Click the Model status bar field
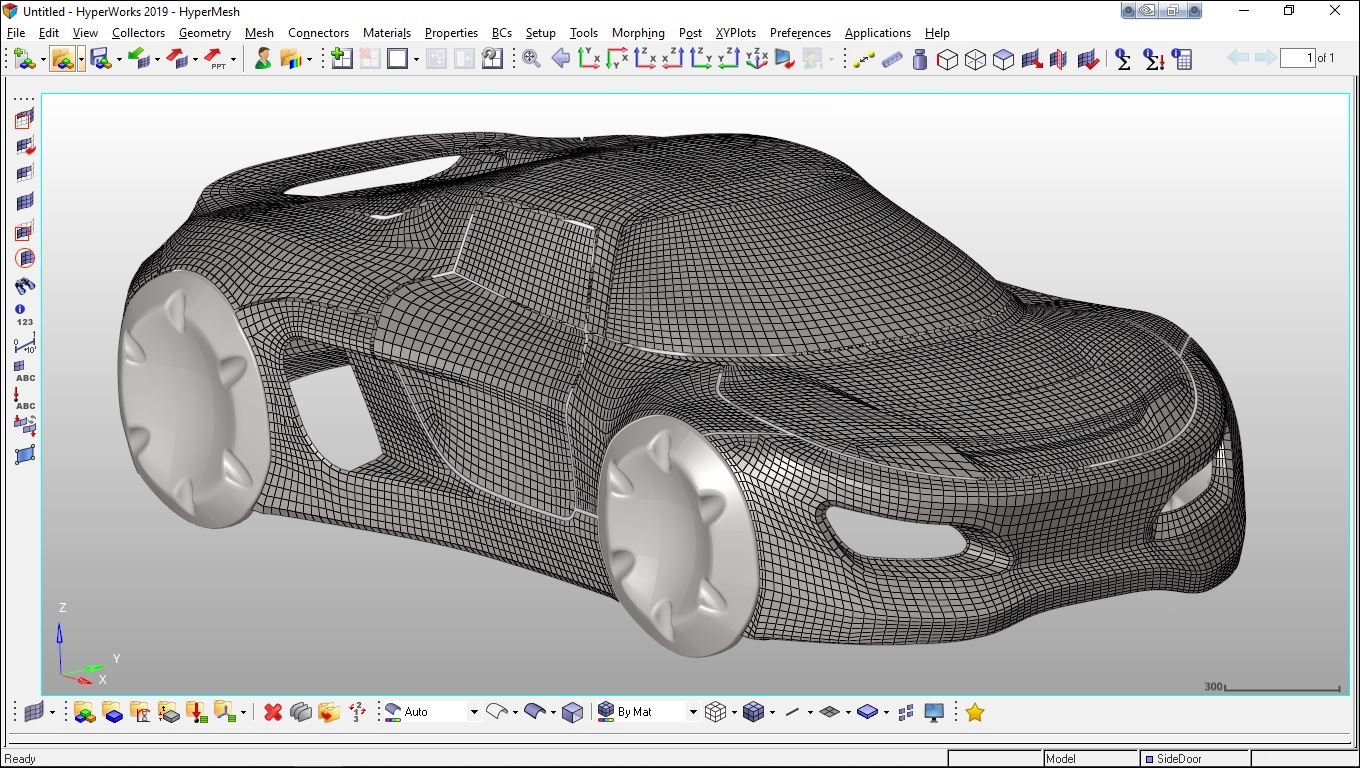Viewport: 1360px width, 768px height. [x=1090, y=759]
